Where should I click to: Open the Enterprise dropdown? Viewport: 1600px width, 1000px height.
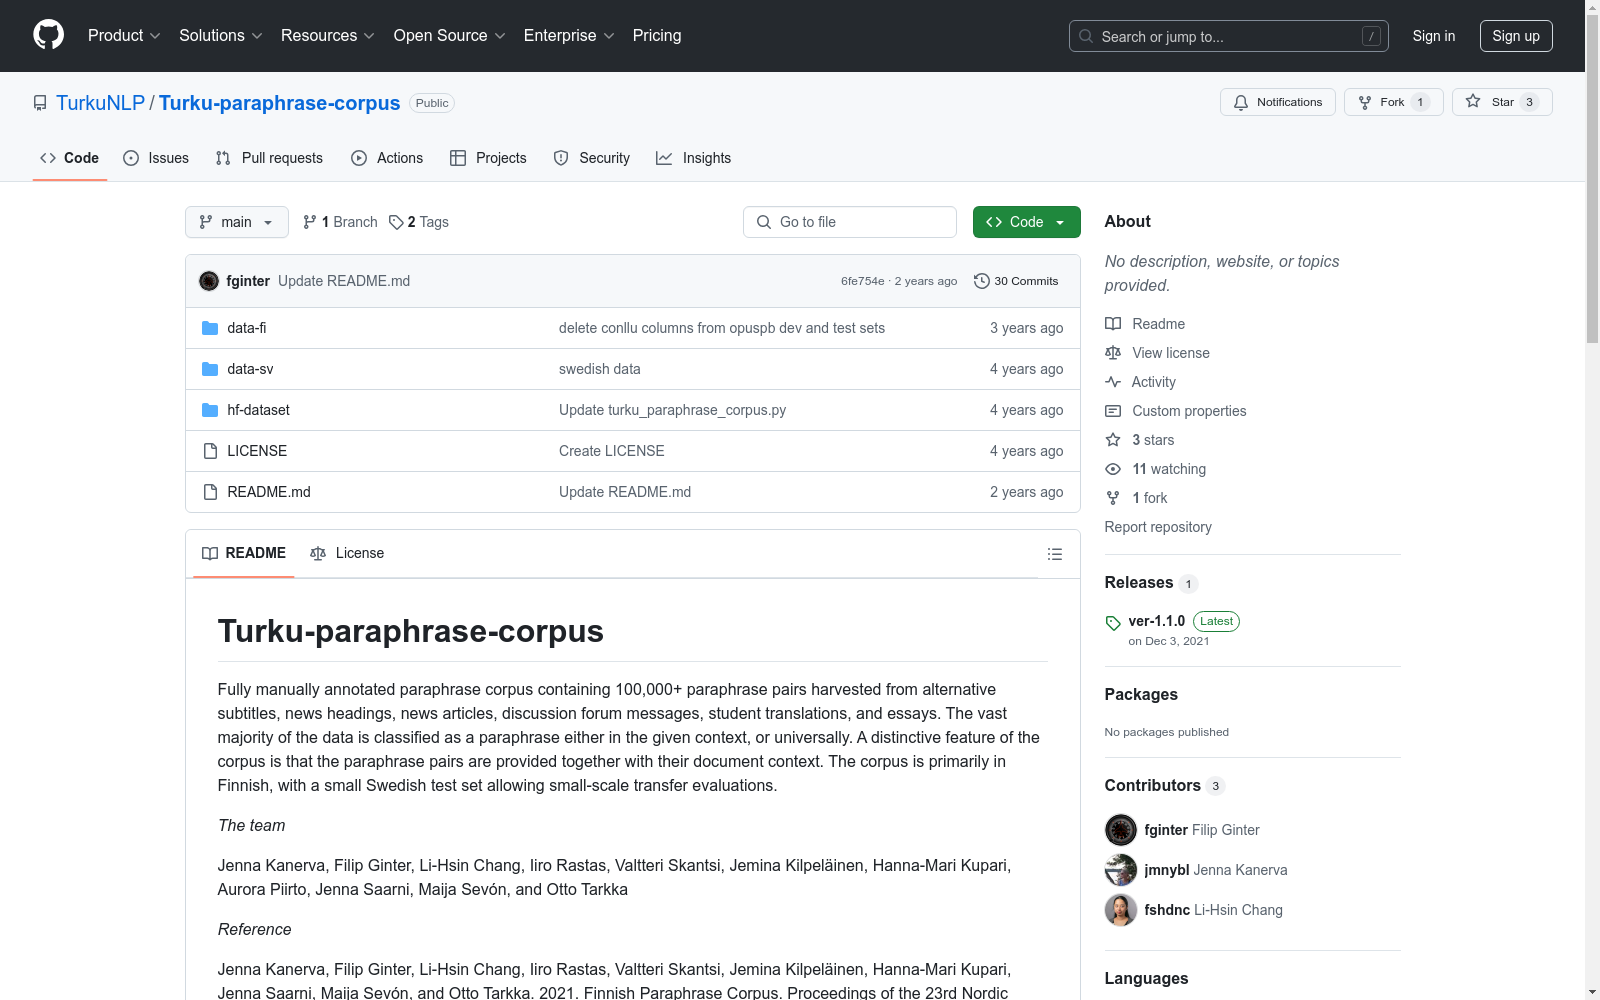[569, 36]
